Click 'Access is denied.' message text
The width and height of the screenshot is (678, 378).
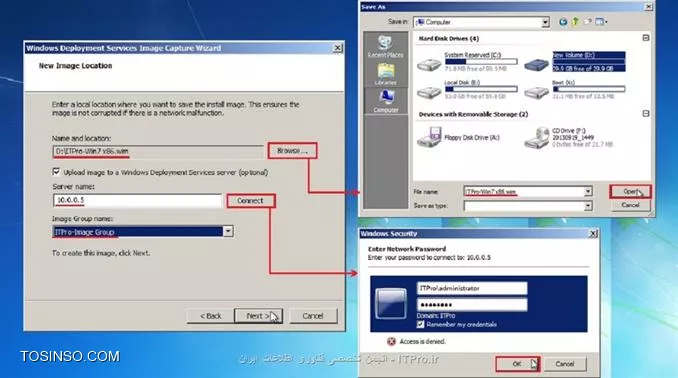[422, 341]
